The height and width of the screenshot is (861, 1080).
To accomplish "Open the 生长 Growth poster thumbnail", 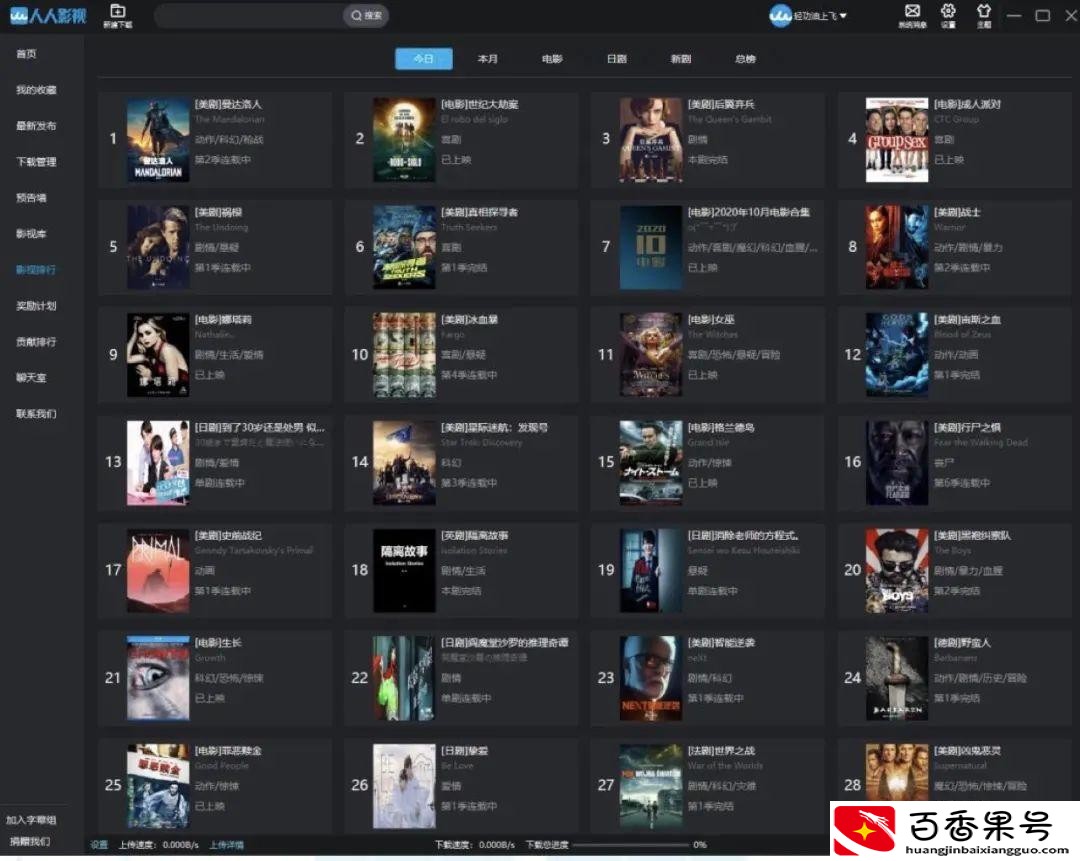I will (158, 678).
